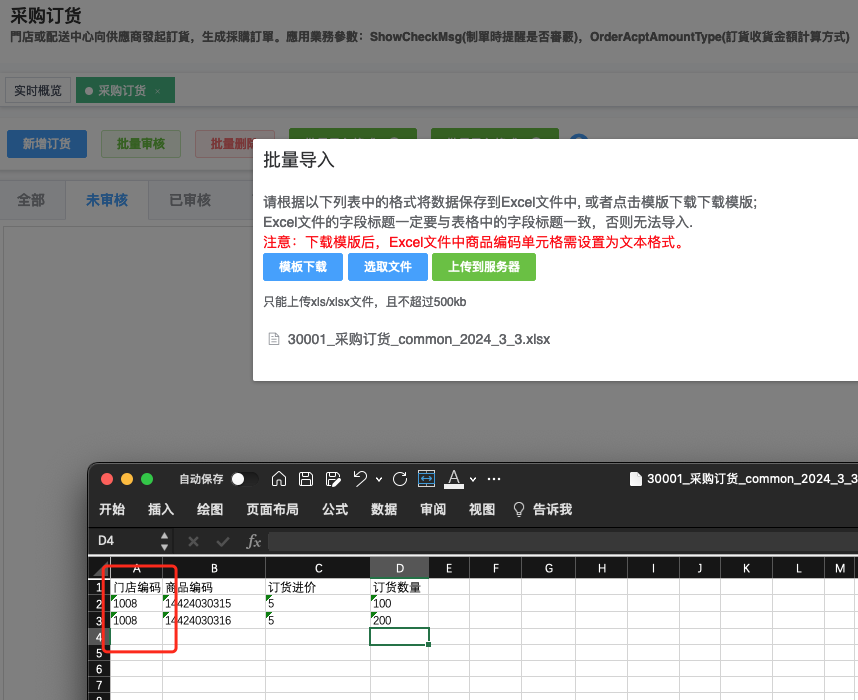Image resolution: width=858 pixels, height=700 pixels.
Task: Click the Redo circular arrow icon
Action: 400,479
